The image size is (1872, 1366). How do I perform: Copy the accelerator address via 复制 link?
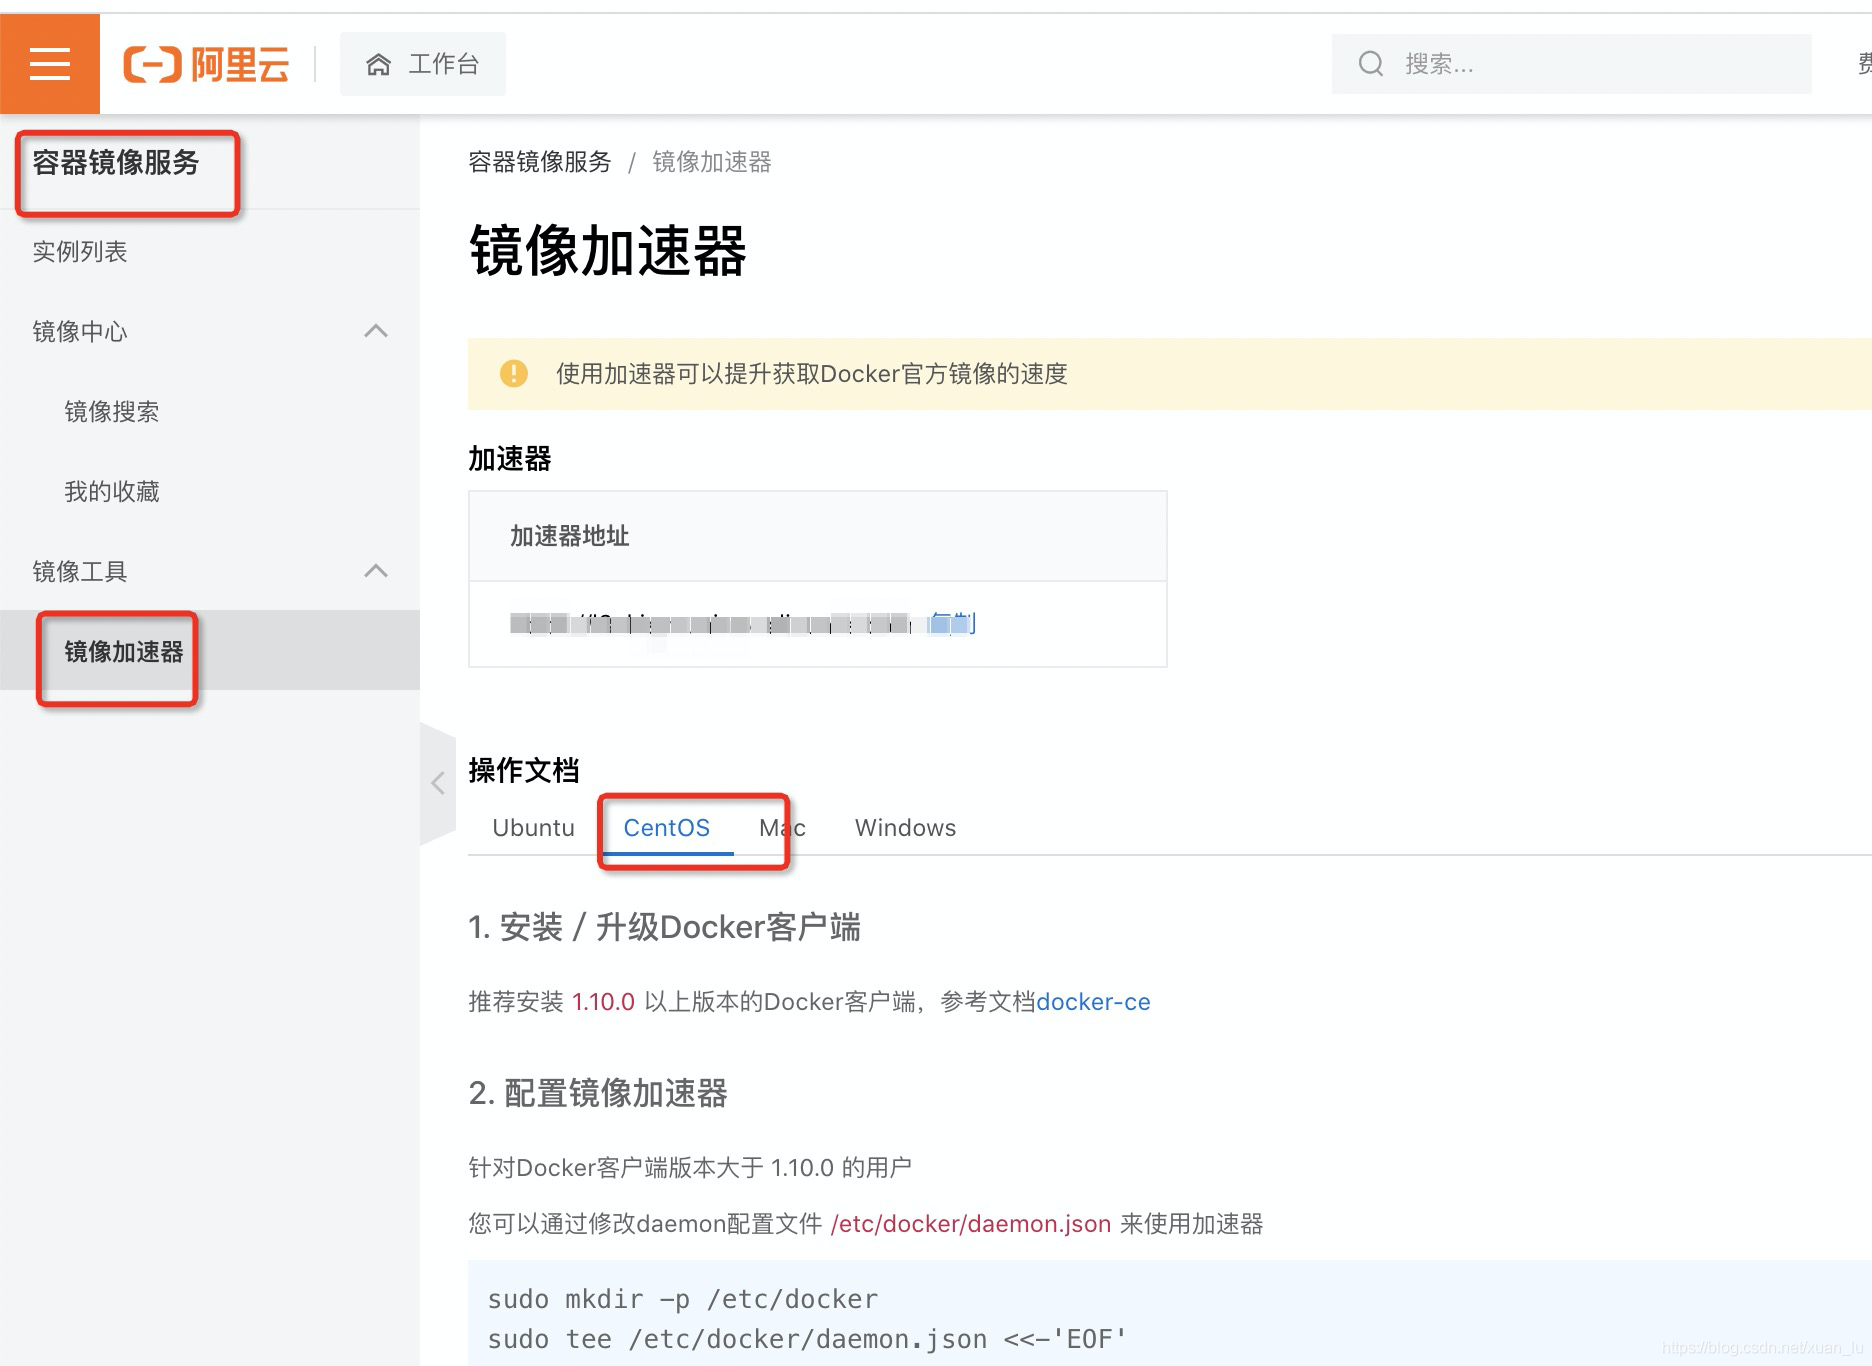[x=951, y=624]
